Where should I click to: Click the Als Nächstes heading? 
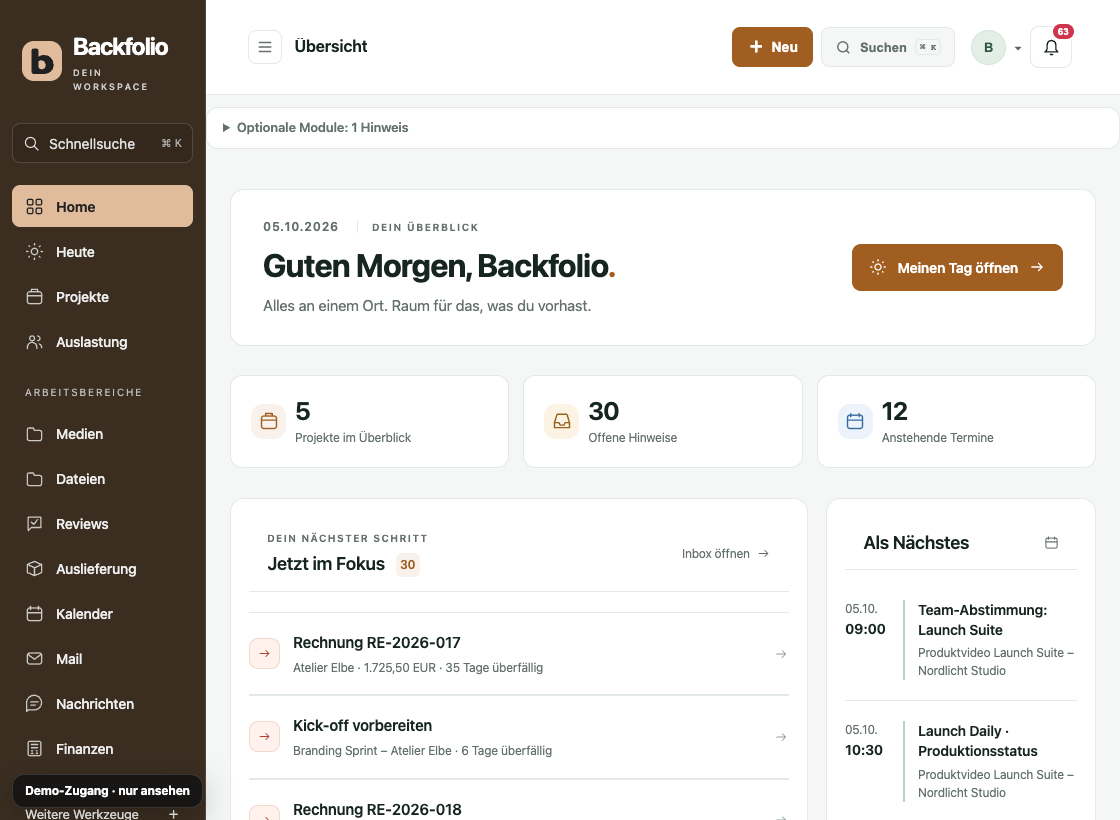(x=916, y=543)
